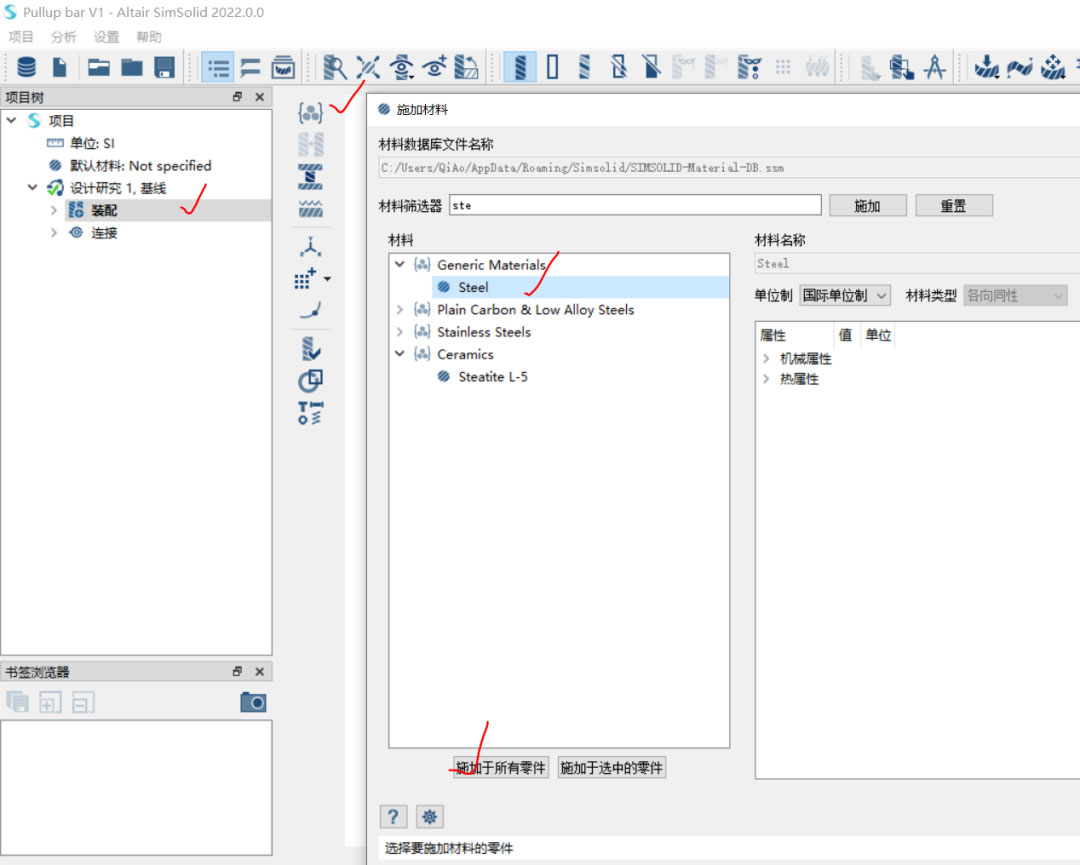
Task: Open the 单位制 unit system dropdown
Action: point(845,296)
